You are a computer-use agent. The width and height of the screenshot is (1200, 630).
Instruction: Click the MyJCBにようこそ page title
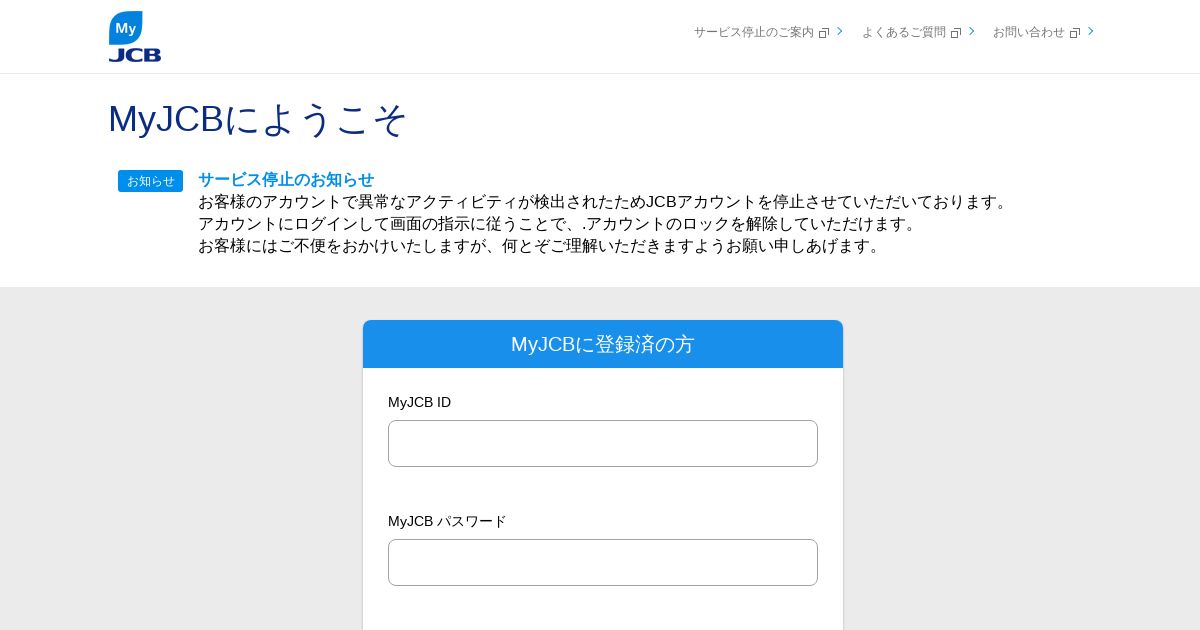[258, 119]
